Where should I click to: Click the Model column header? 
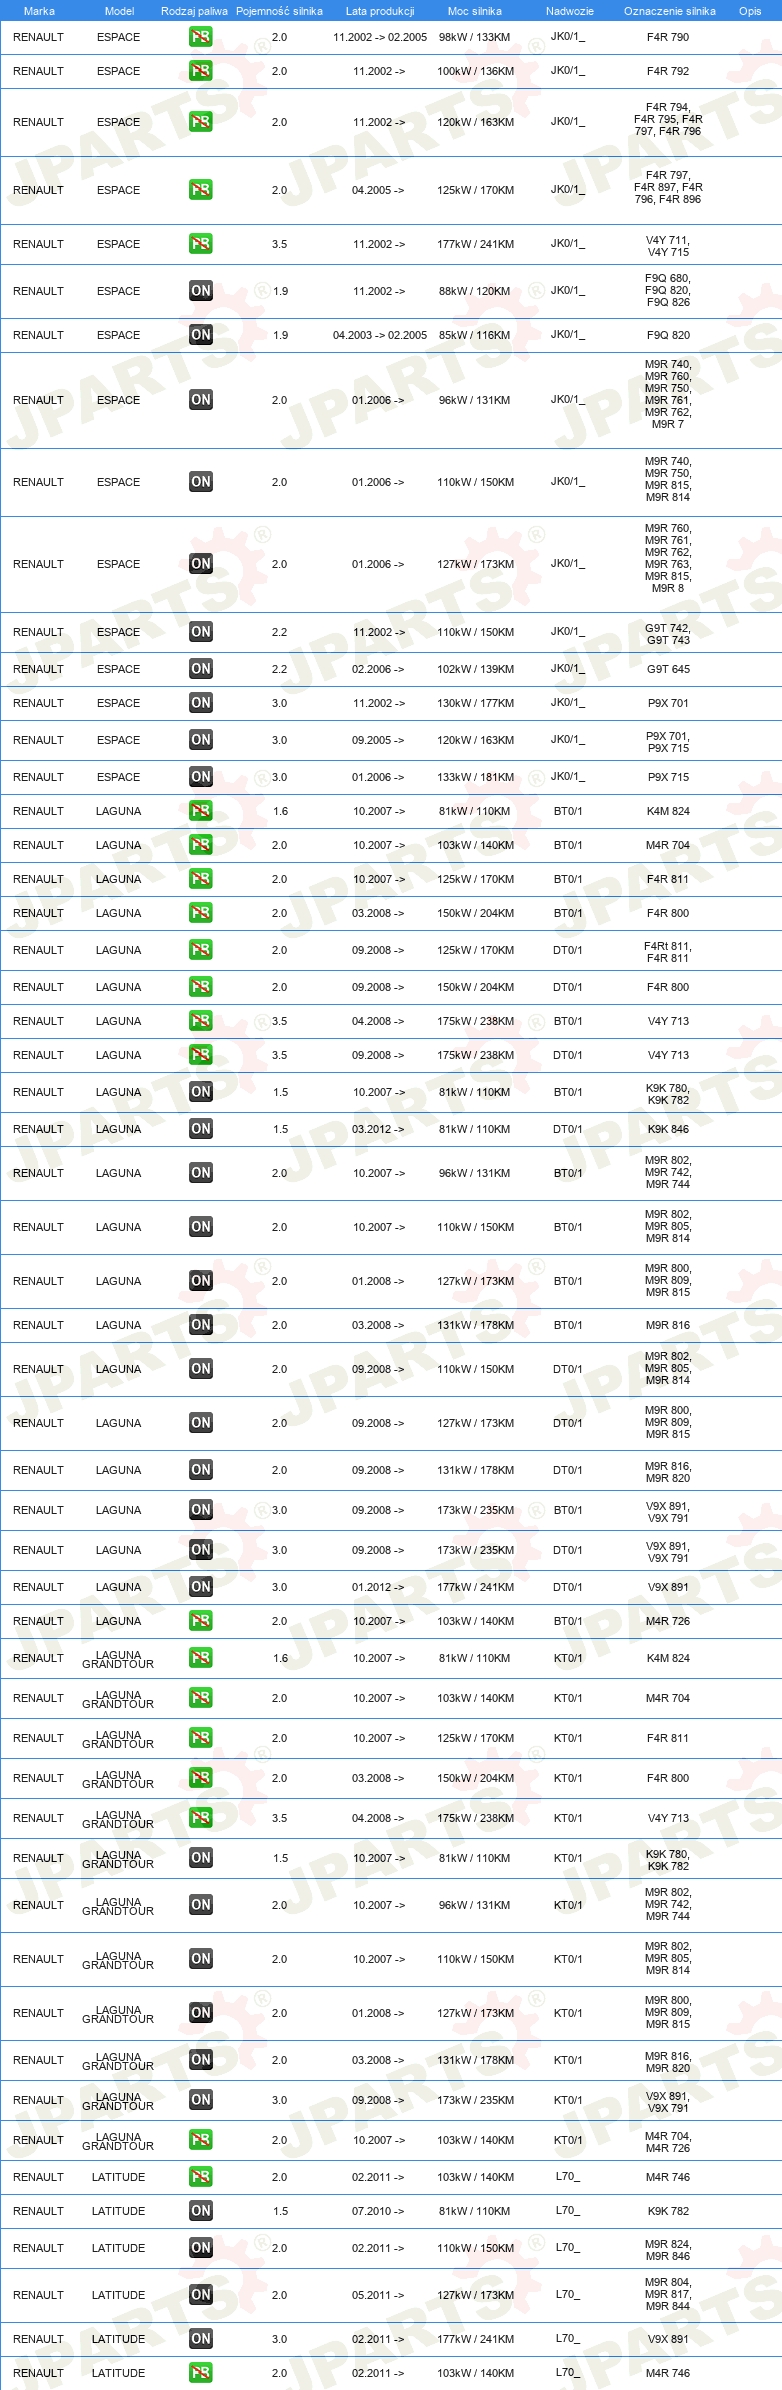click(x=119, y=11)
